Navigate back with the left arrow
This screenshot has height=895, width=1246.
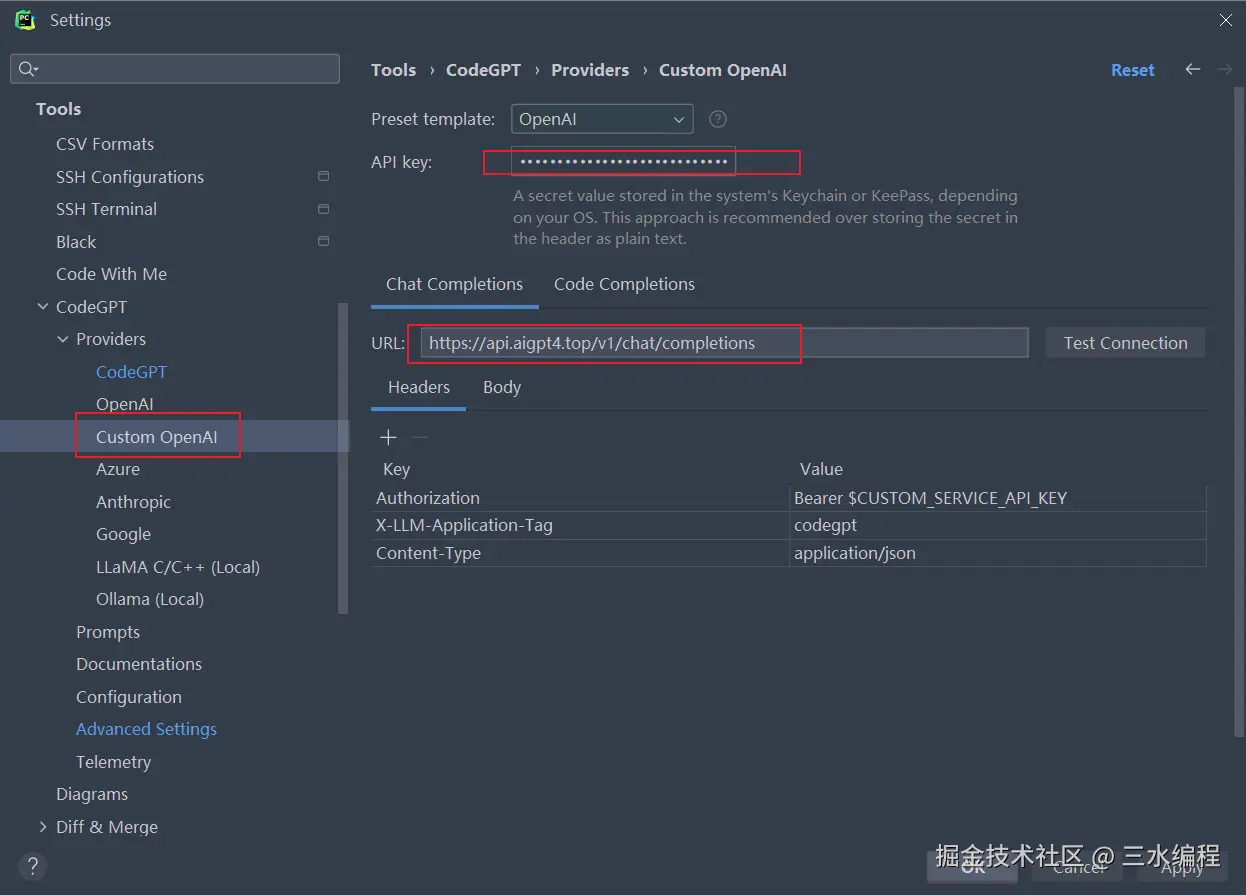point(1192,69)
